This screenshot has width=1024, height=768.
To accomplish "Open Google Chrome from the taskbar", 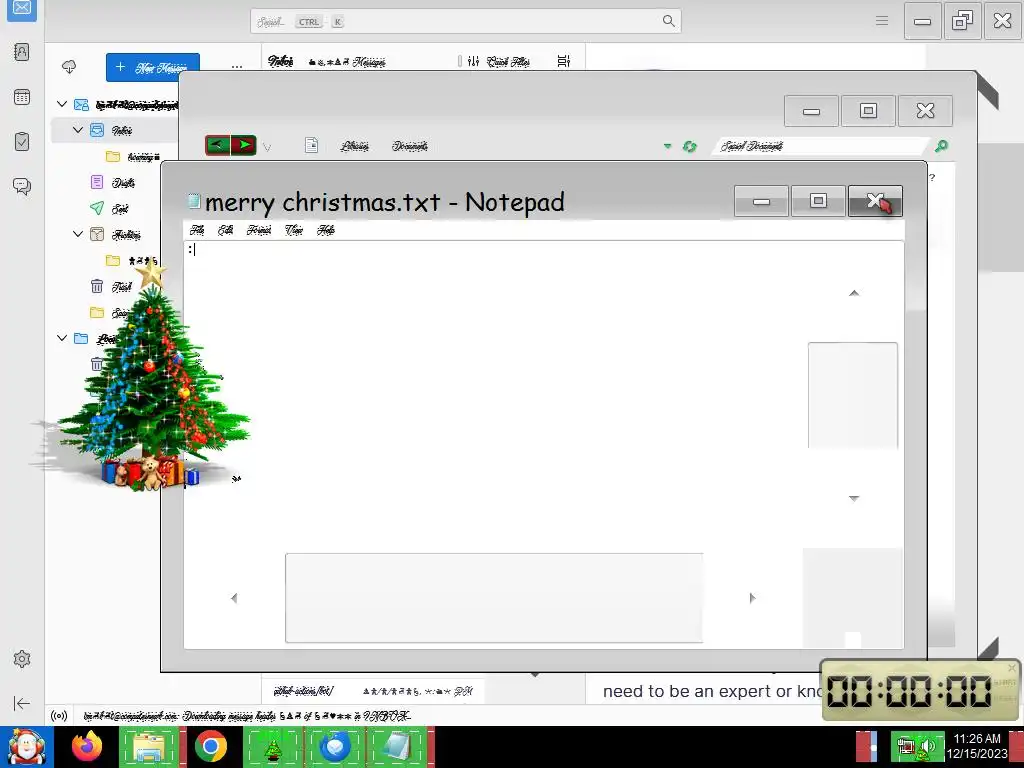I will [210, 747].
